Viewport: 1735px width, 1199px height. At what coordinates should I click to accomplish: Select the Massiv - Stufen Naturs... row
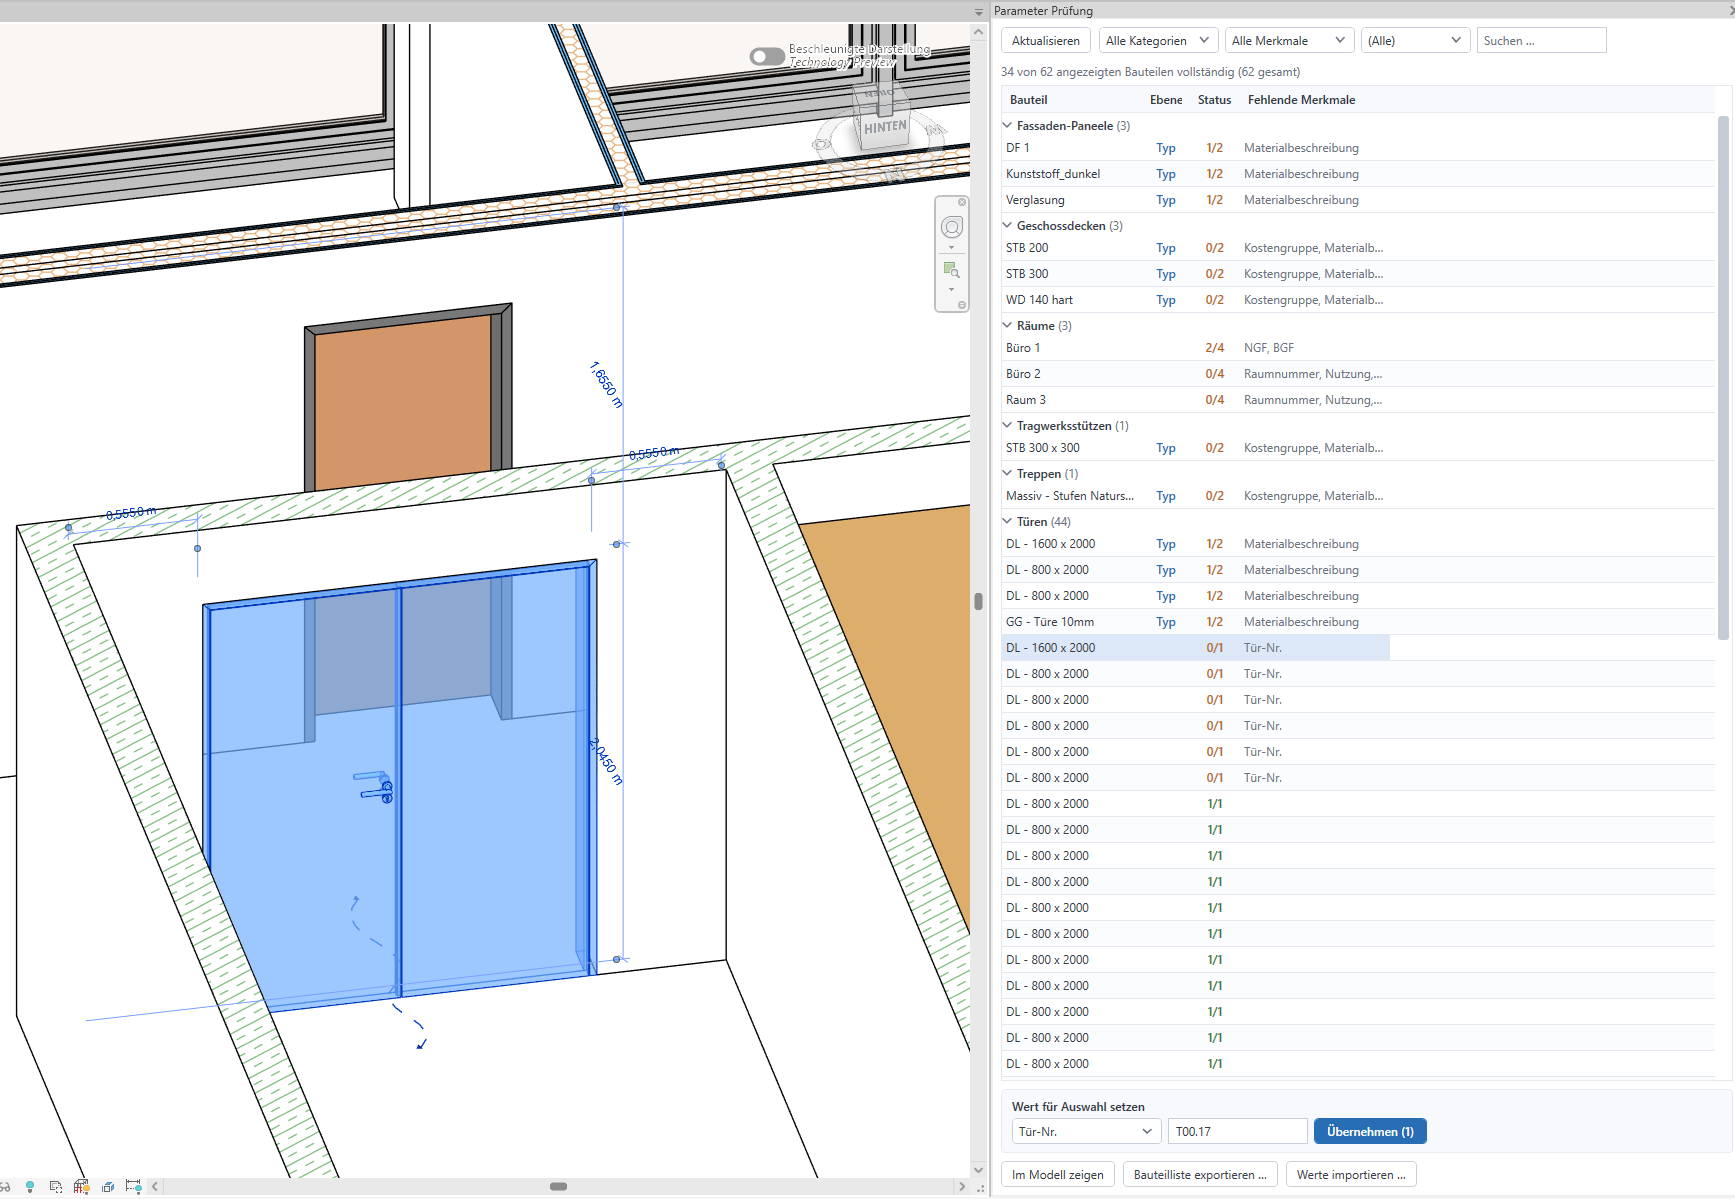tap(1358, 496)
